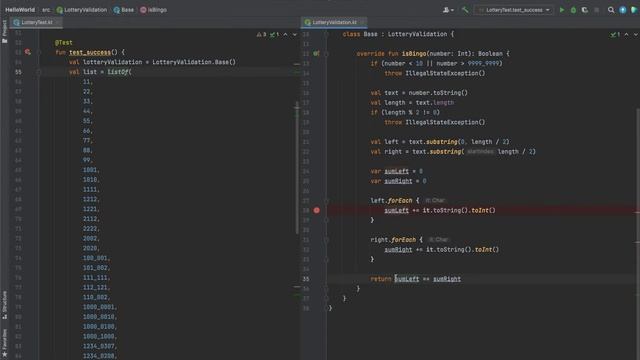Screen dimensions: 640x360
Task: Click the isBingo function breadcrumb
Action: tap(153, 10)
